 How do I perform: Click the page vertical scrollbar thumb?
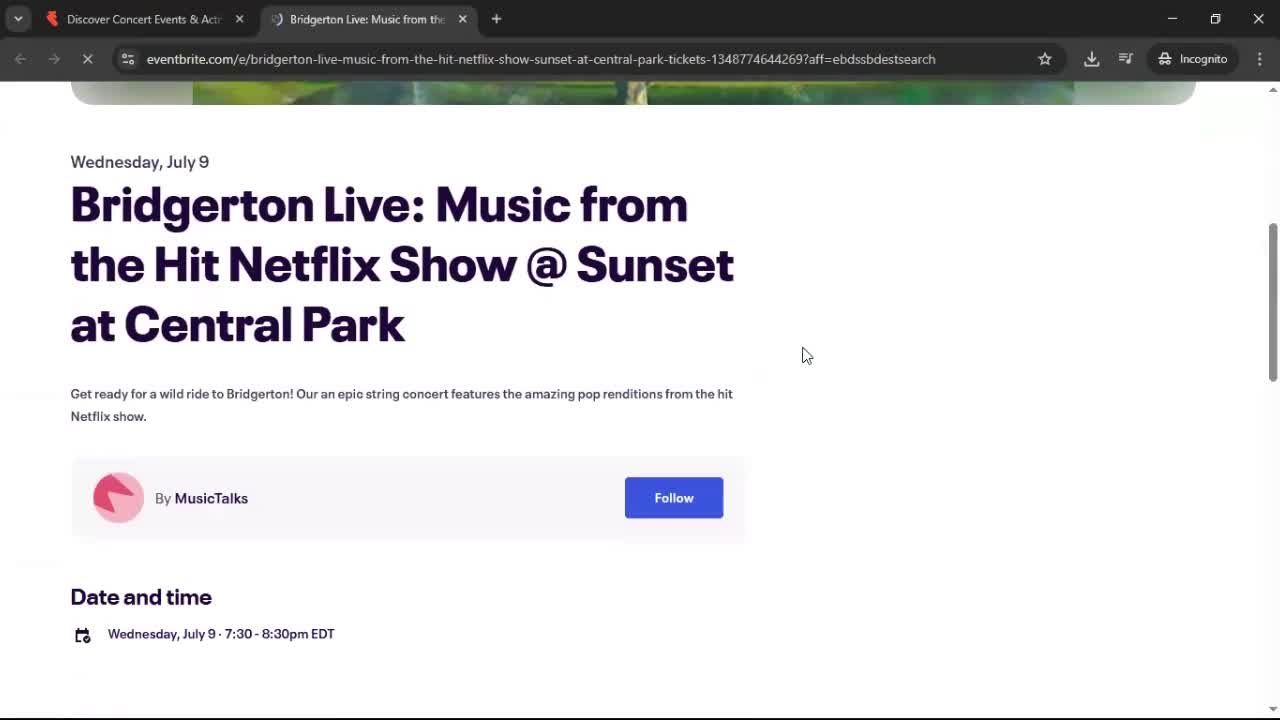[x=1273, y=302]
